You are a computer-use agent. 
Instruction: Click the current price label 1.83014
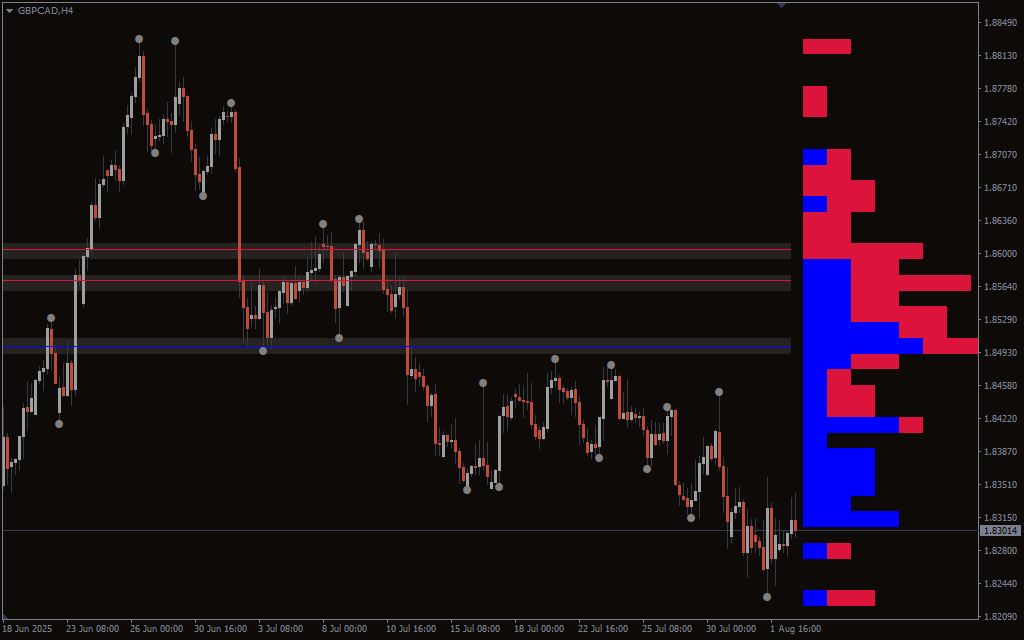coord(1000,531)
